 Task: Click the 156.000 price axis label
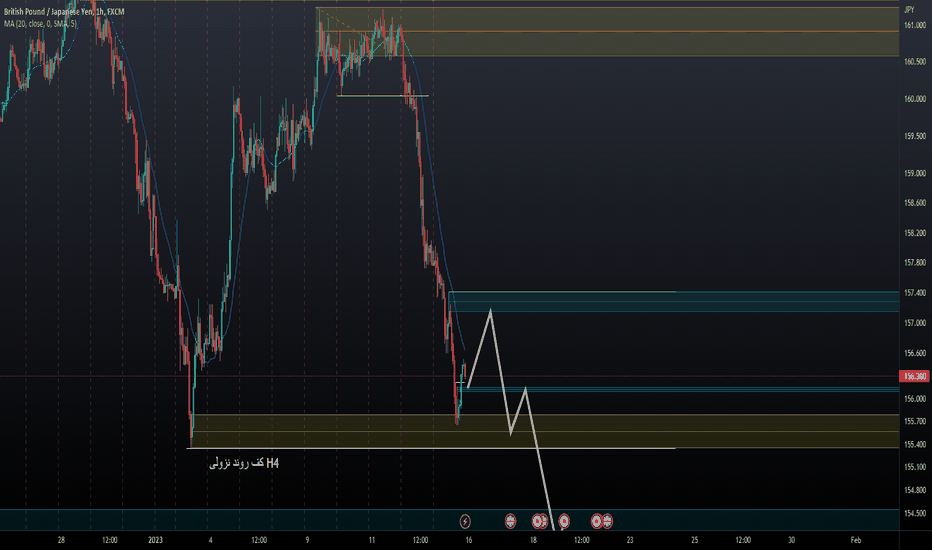(x=915, y=398)
